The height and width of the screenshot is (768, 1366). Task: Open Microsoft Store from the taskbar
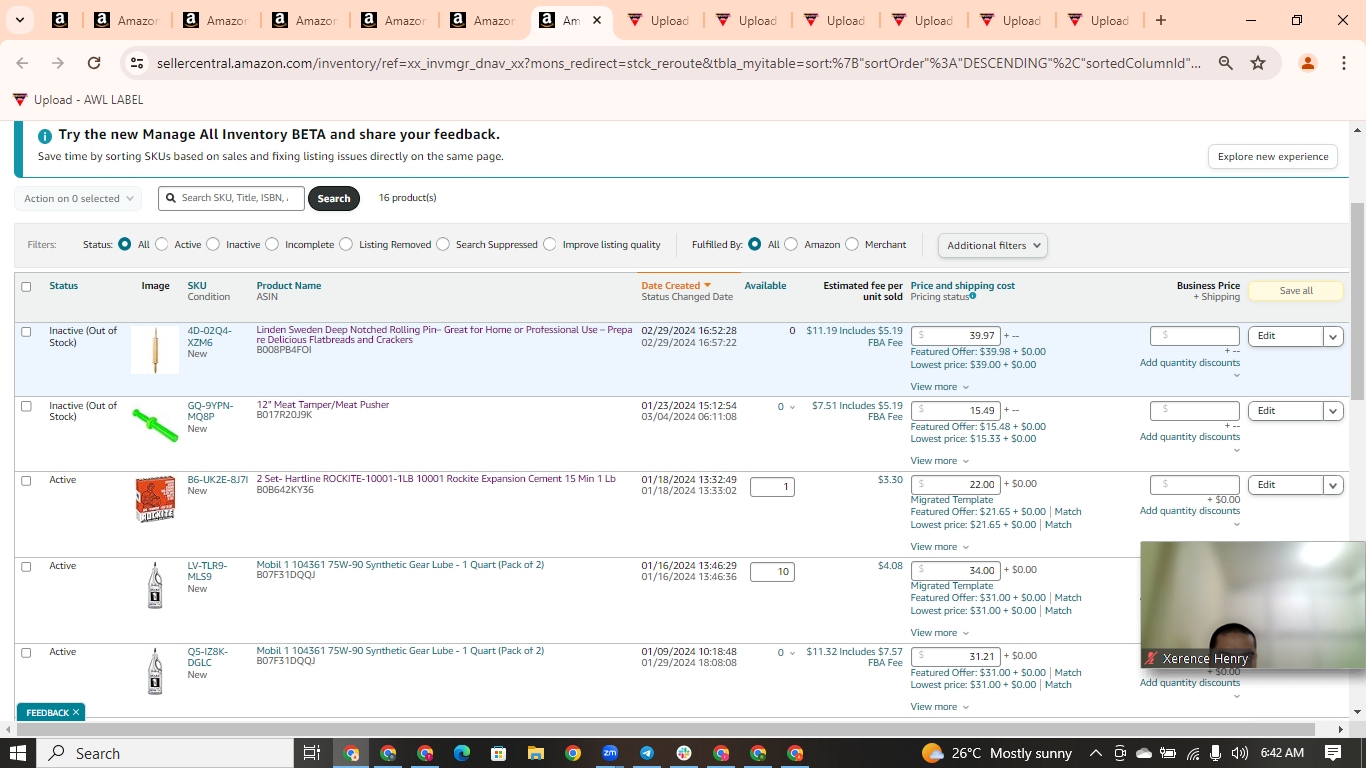pos(498,753)
